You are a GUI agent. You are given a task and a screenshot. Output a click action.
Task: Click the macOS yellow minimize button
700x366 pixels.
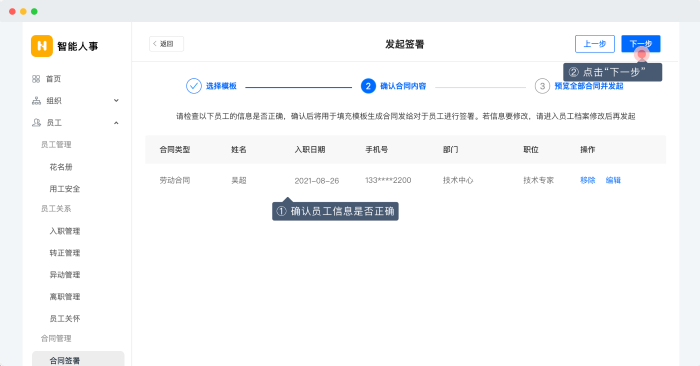(23, 12)
